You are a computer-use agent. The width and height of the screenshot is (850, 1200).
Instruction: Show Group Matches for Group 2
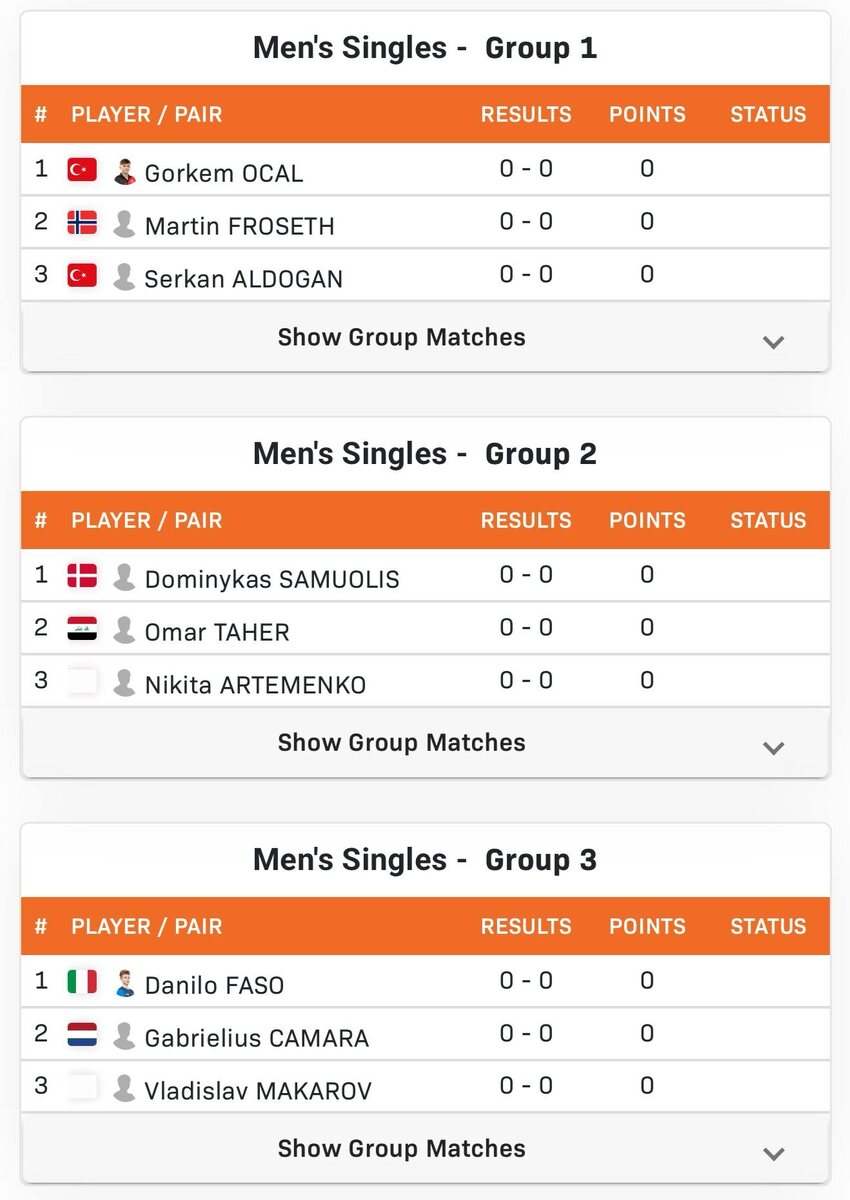click(401, 743)
